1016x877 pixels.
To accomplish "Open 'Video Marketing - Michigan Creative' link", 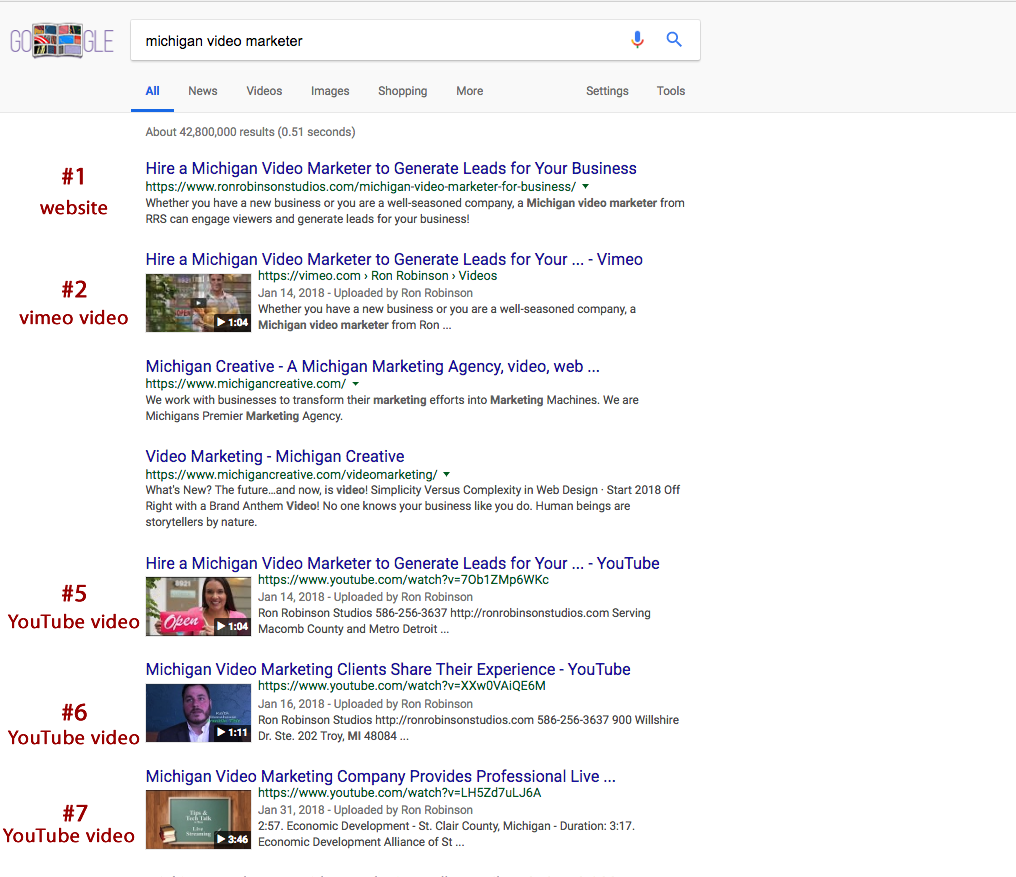I will click(x=275, y=456).
